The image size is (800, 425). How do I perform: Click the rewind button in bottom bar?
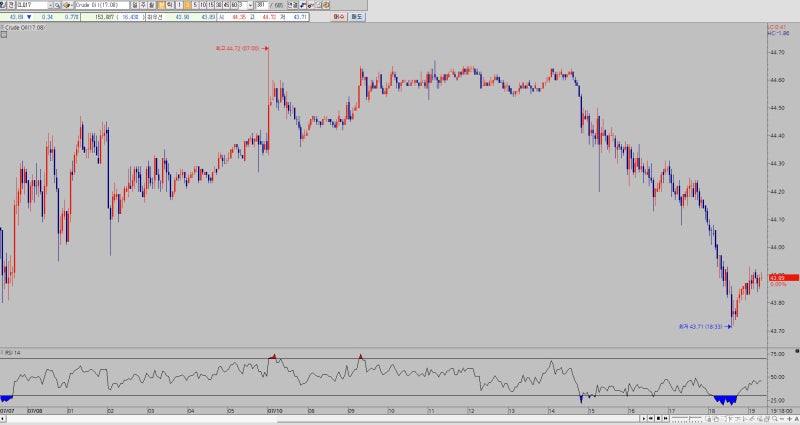tap(651, 418)
